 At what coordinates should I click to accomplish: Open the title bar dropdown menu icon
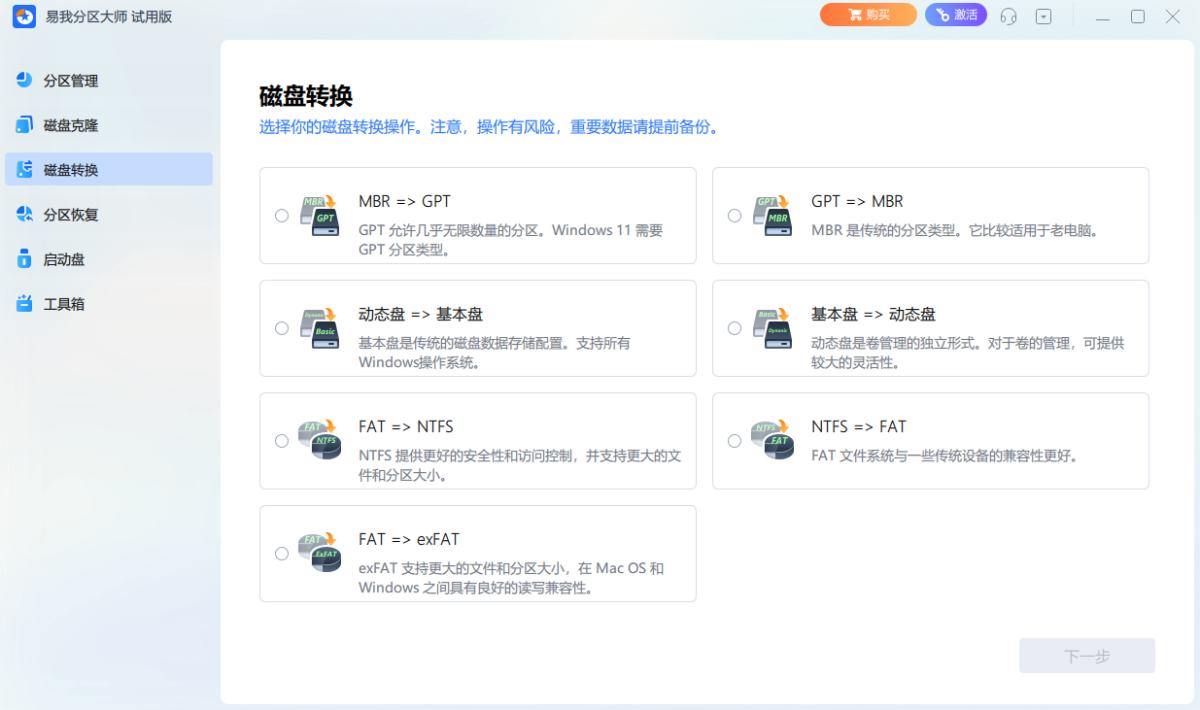coord(1044,16)
